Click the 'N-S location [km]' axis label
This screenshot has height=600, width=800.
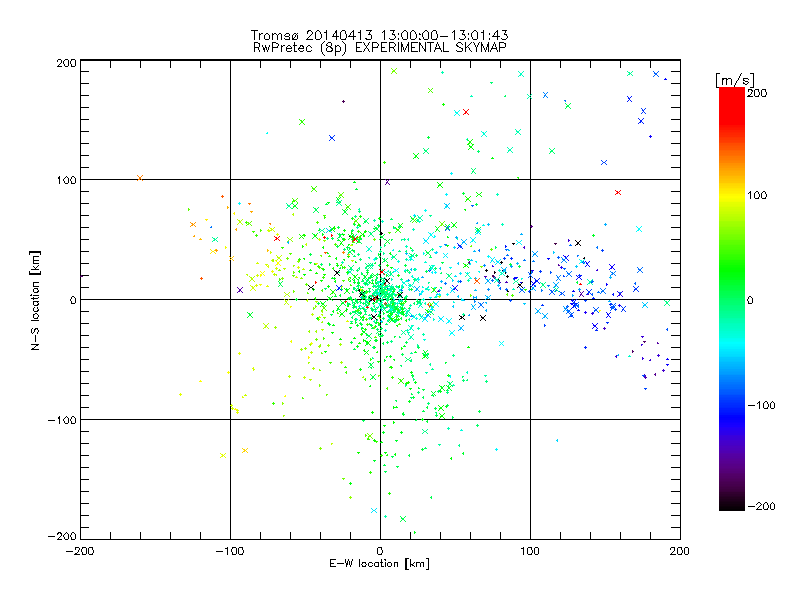35,300
